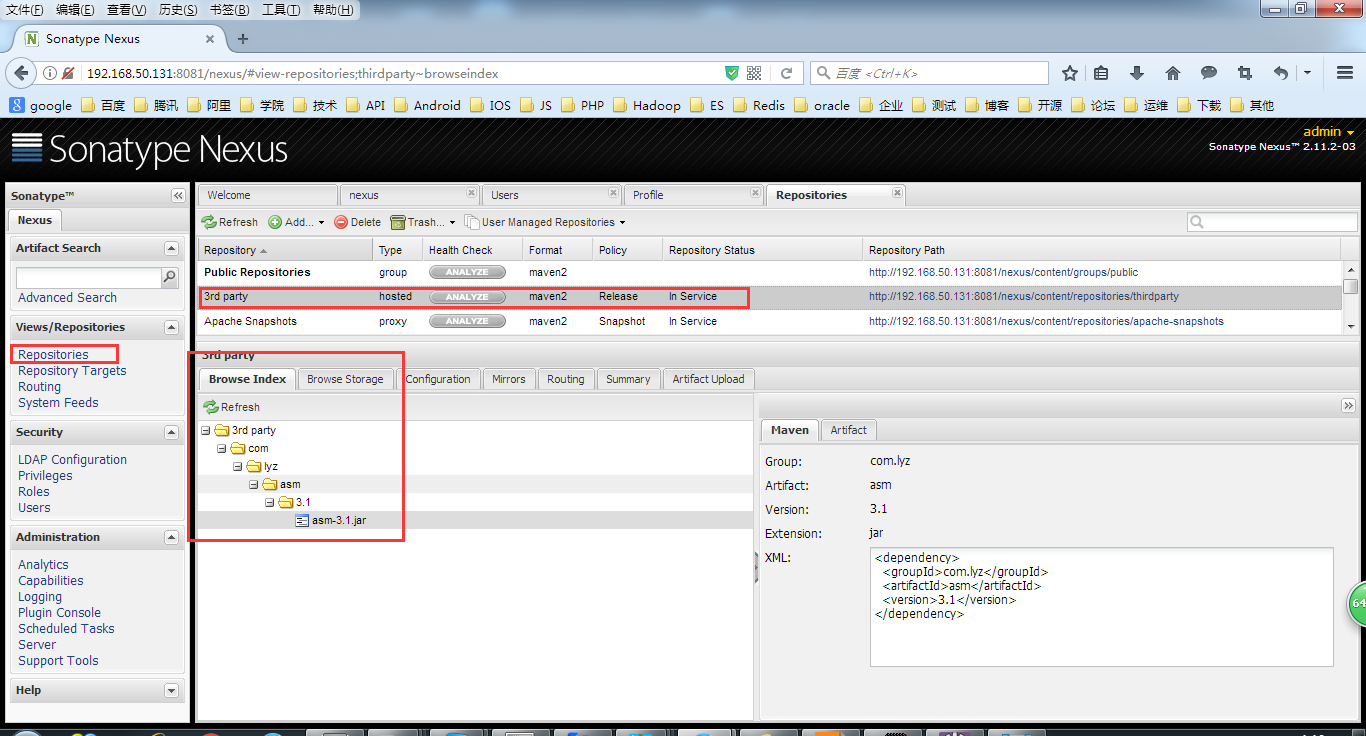Close the Profile tab
The image size is (1366, 736).
click(754, 192)
